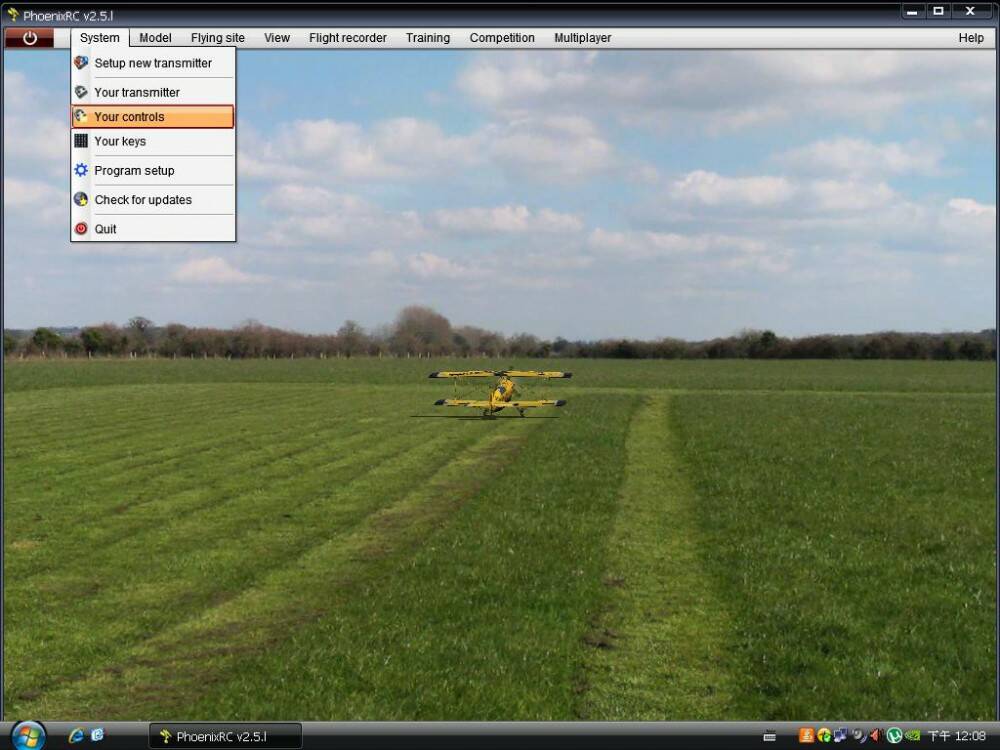Choose Your transmitter entry
The width and height of the screenshot is (1000, 750).
[153, 92]
